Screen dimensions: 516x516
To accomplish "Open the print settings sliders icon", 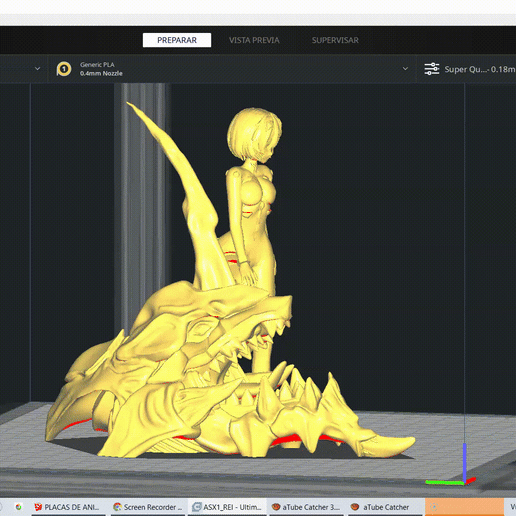I will click(x=432, y=69).
